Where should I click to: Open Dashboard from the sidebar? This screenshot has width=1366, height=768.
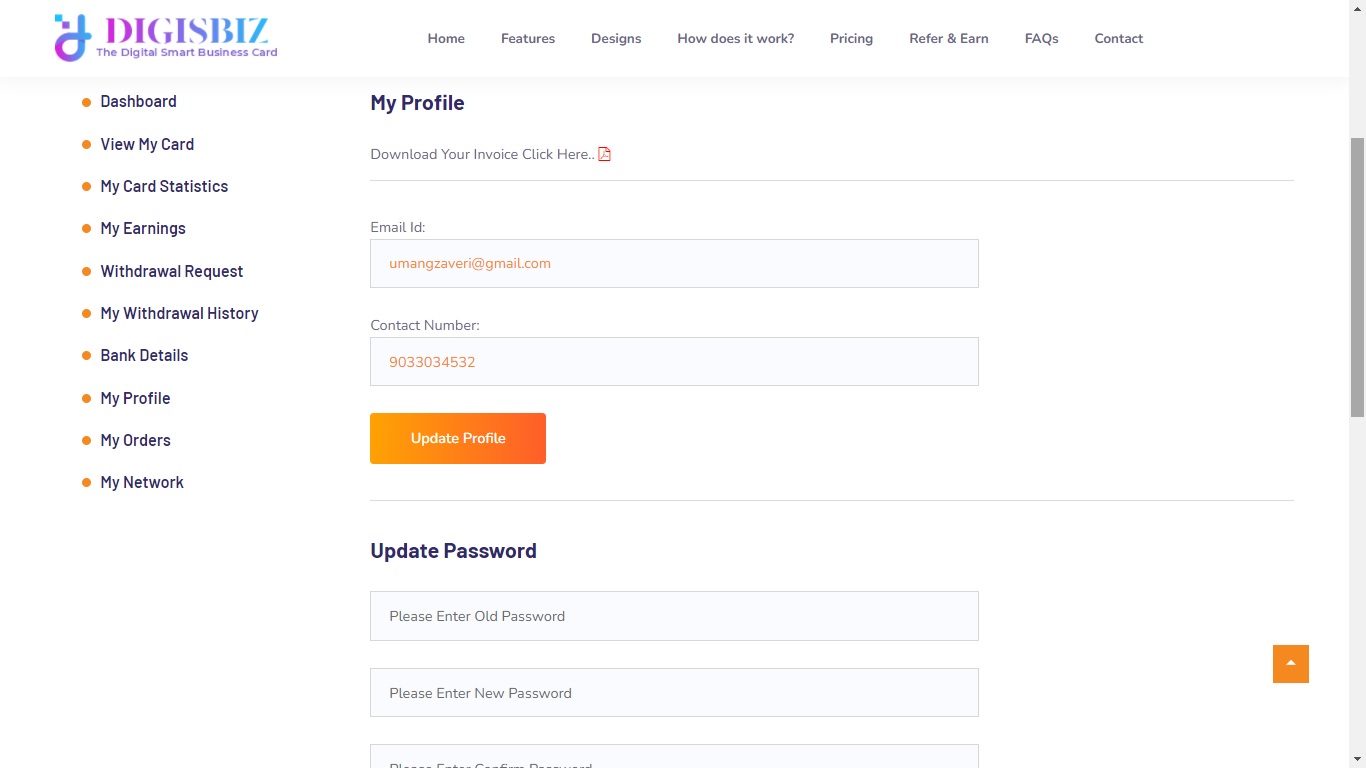point(138,102)
